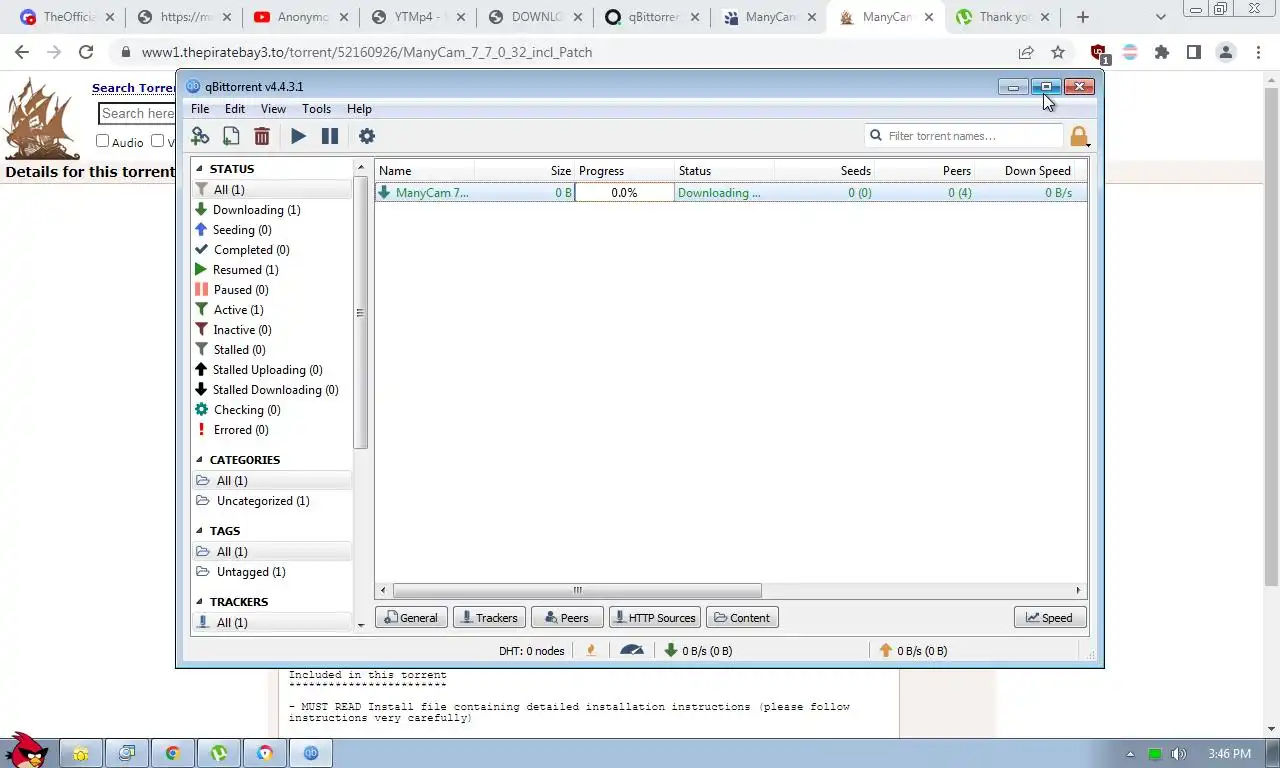Reload the Chrome page
The height and width of the screenshot is (768, 1280).
(x=86, y=52)
